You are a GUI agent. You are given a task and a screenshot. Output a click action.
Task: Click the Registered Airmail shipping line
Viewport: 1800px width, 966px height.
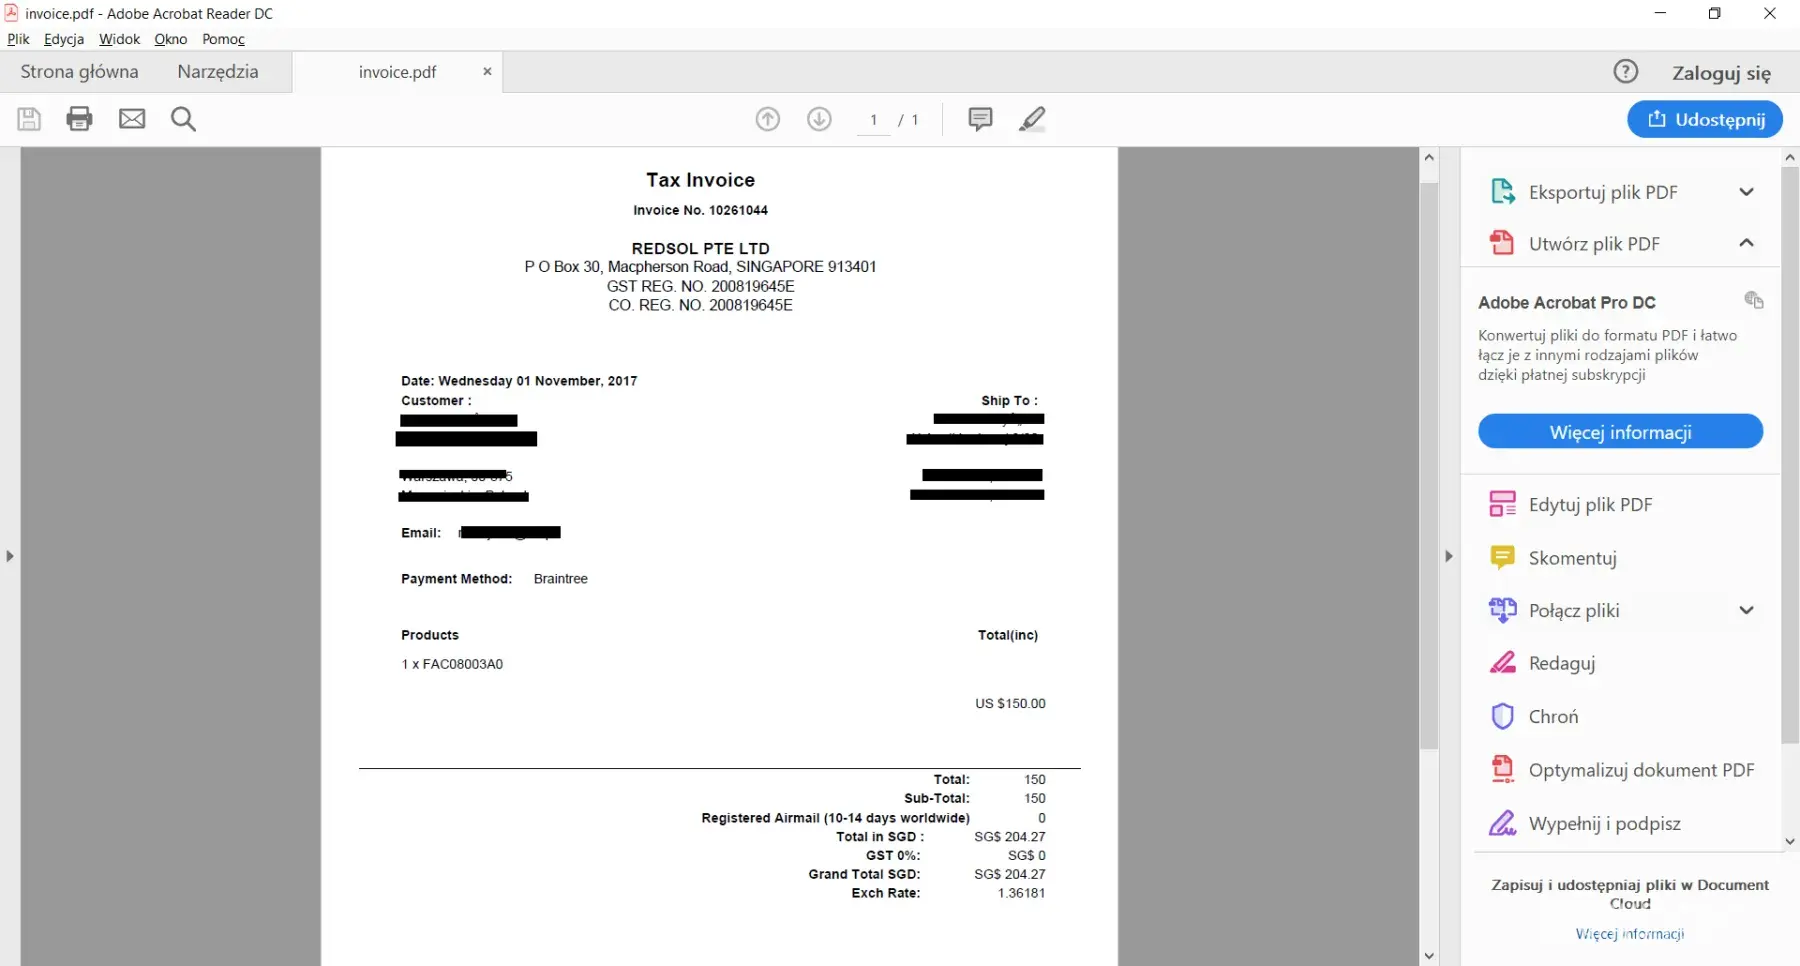[835, 818]
